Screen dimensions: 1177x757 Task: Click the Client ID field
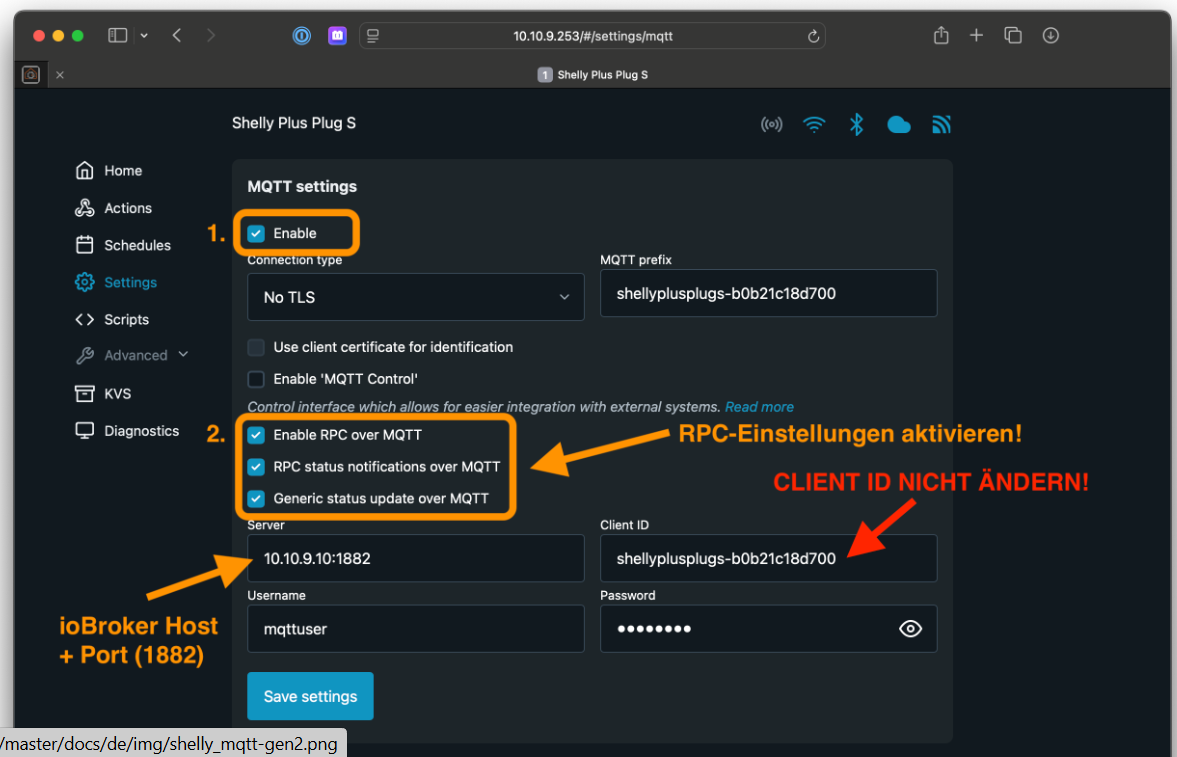769,558
